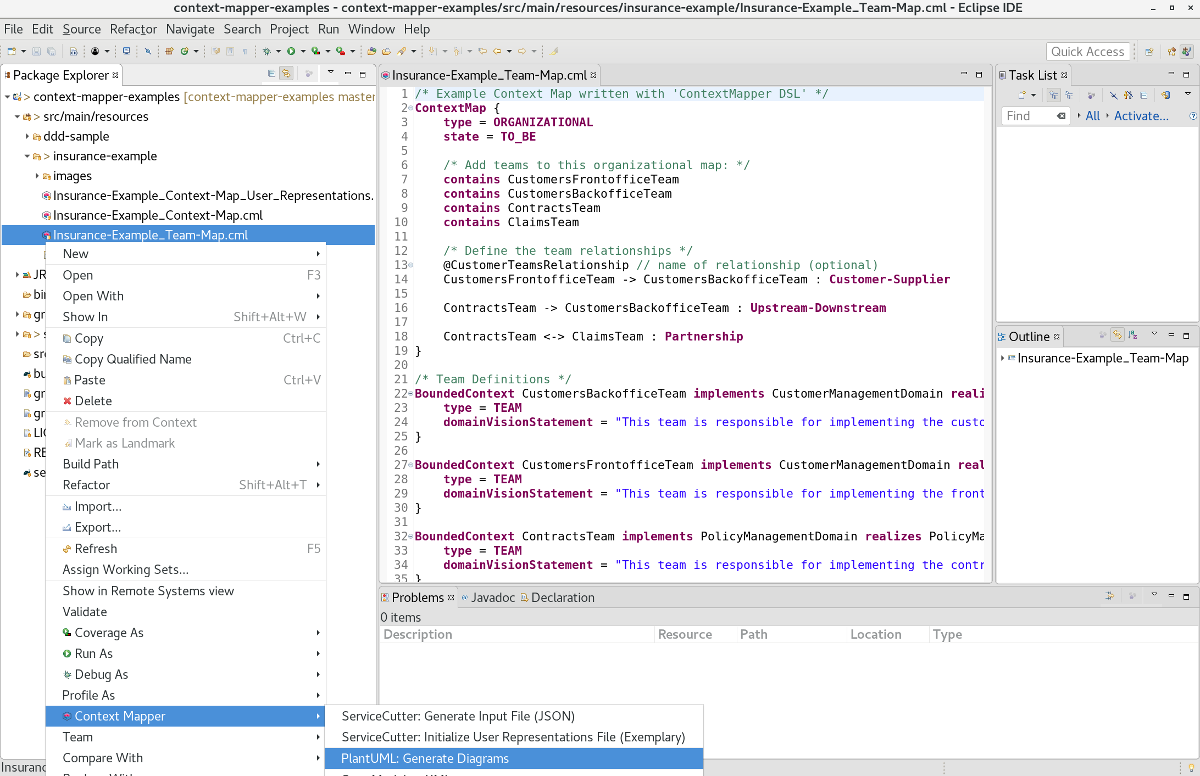The height and width of the screenshot is (776, 1200).
Task: Maximize the editor area
Action: click(979, 74)
